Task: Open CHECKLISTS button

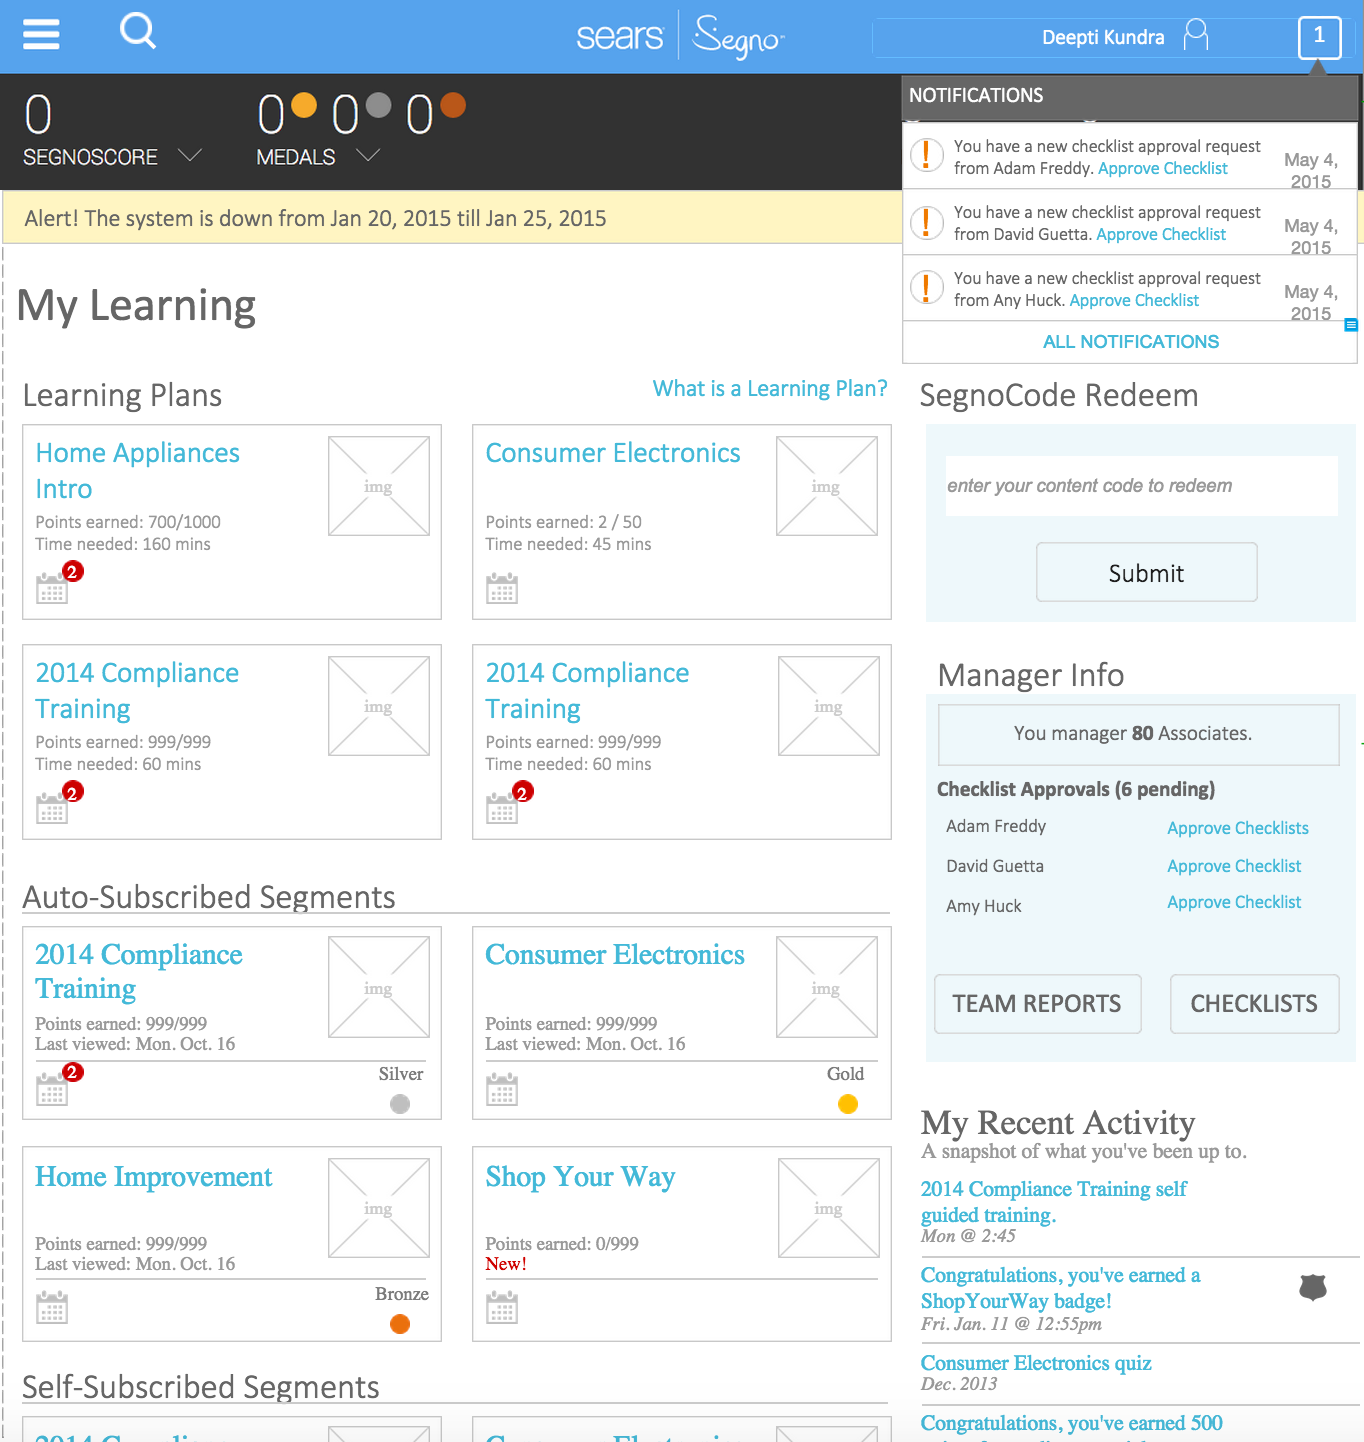Action: pos(1255,1004)
